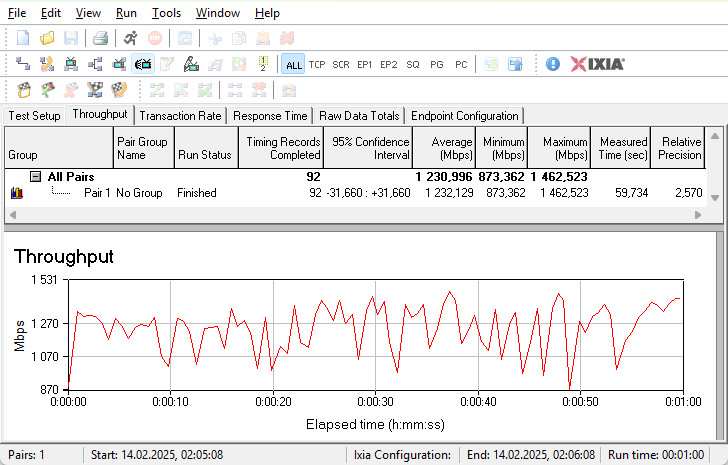This screenshot has width=728, height=465.
Task: Toggle the SQ grouping button
Action: pyautogui.click(x=413, y=65)
